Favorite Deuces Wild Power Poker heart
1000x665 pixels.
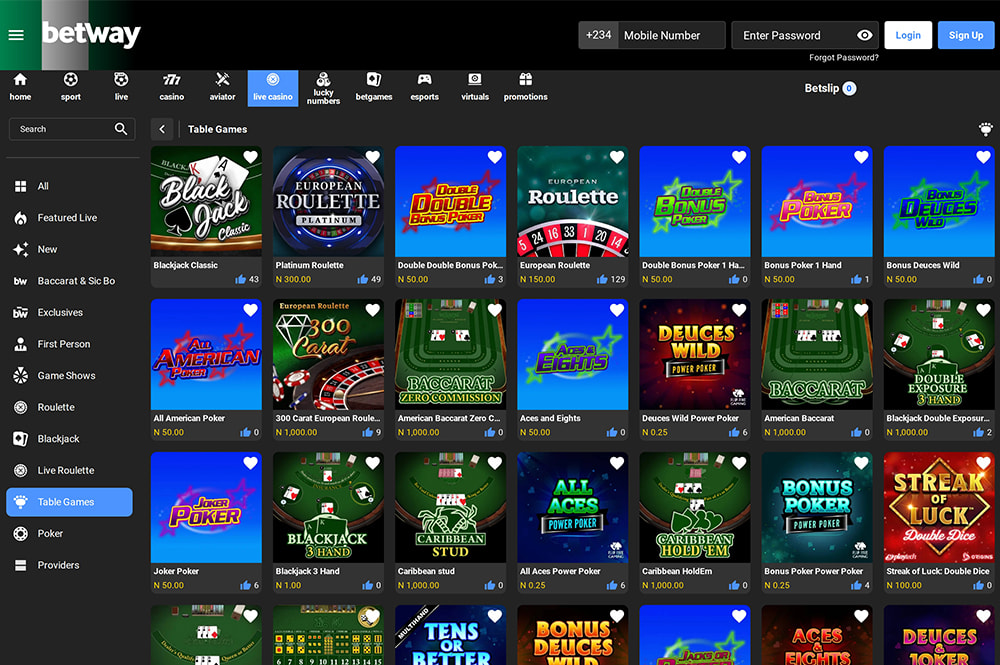tap(739, 310)
